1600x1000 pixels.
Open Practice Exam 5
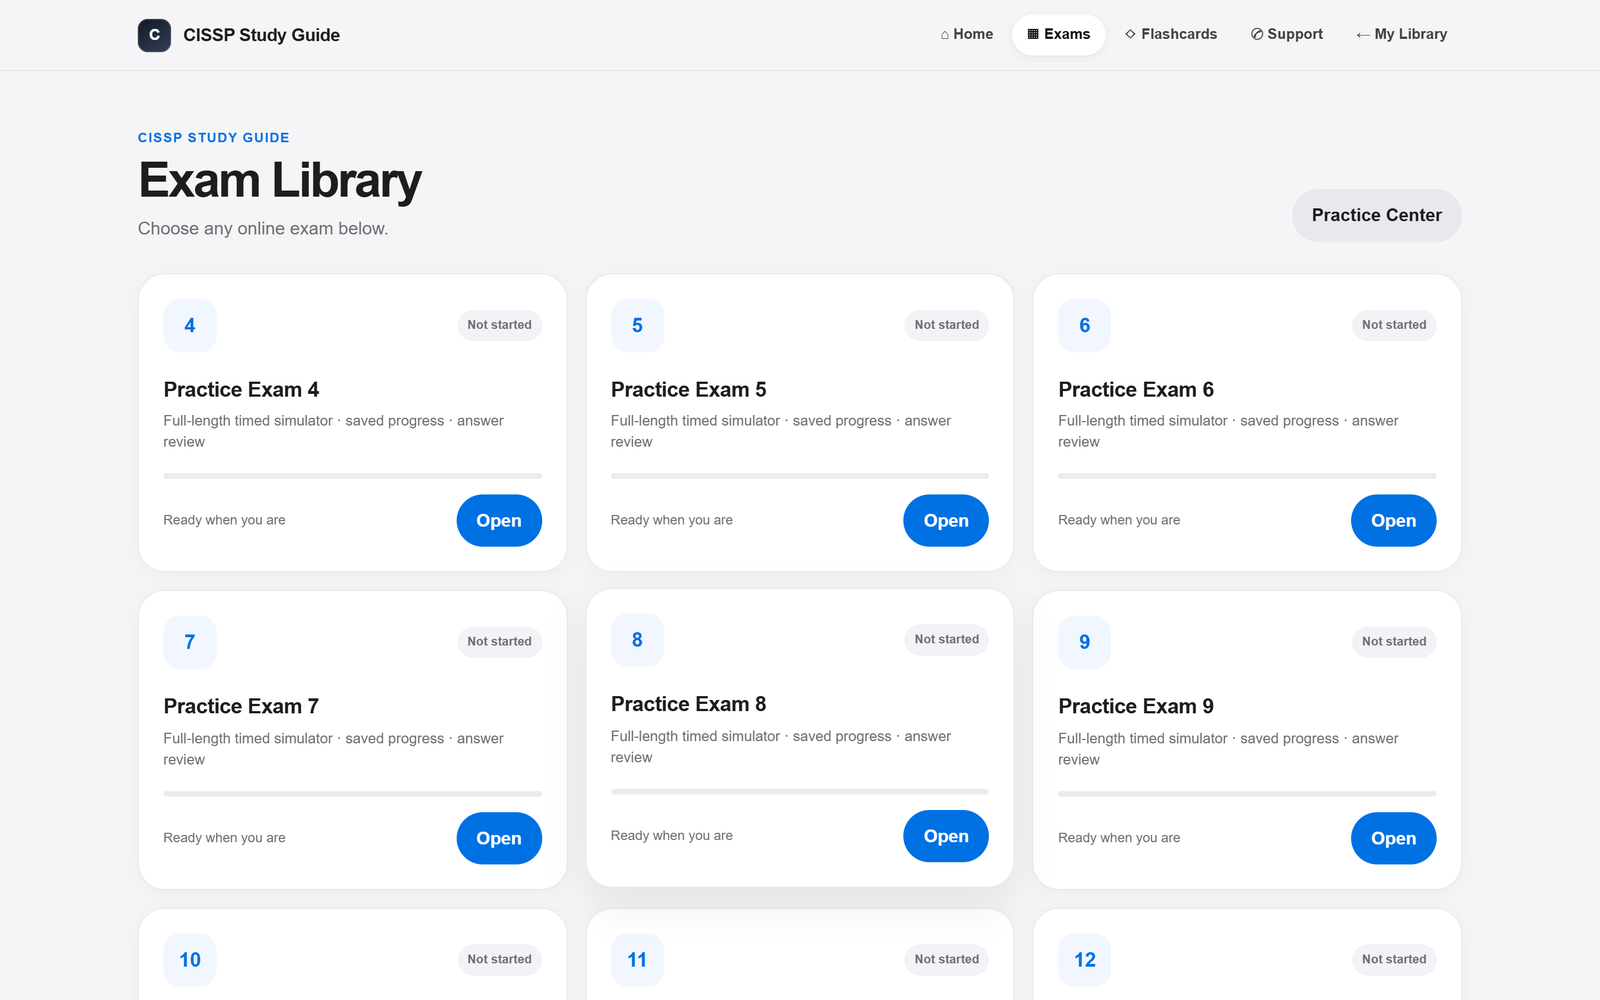click(x=946, y=520)
